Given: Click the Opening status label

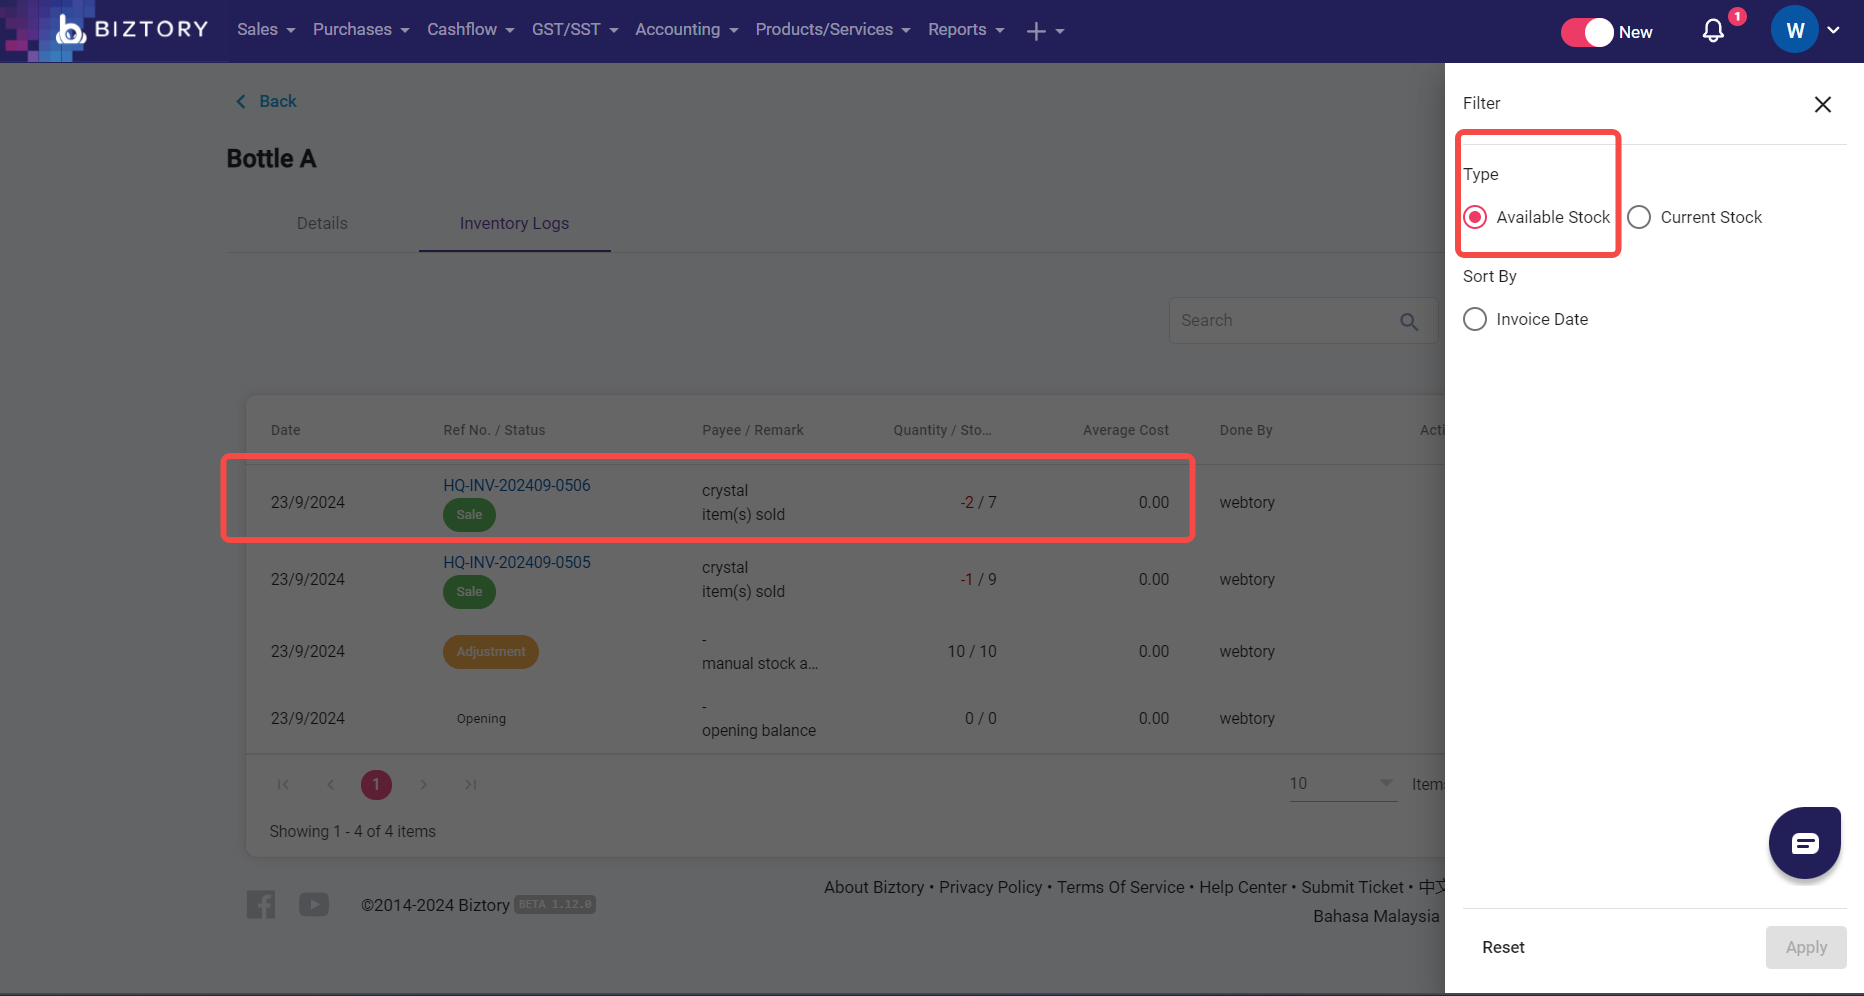Looking at the screenshot, I should 481,719.
